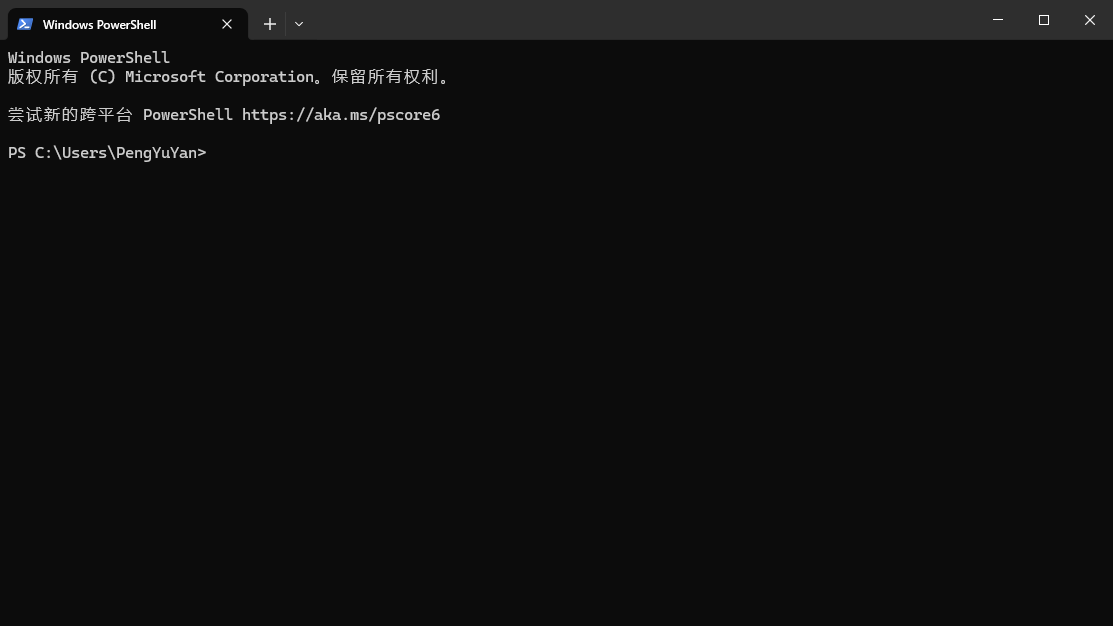The height and width of the screenshot is (626, 1113).
Task: Click the PS C:\Users\PengYuYan> prompt text
Action: [106, 153]
